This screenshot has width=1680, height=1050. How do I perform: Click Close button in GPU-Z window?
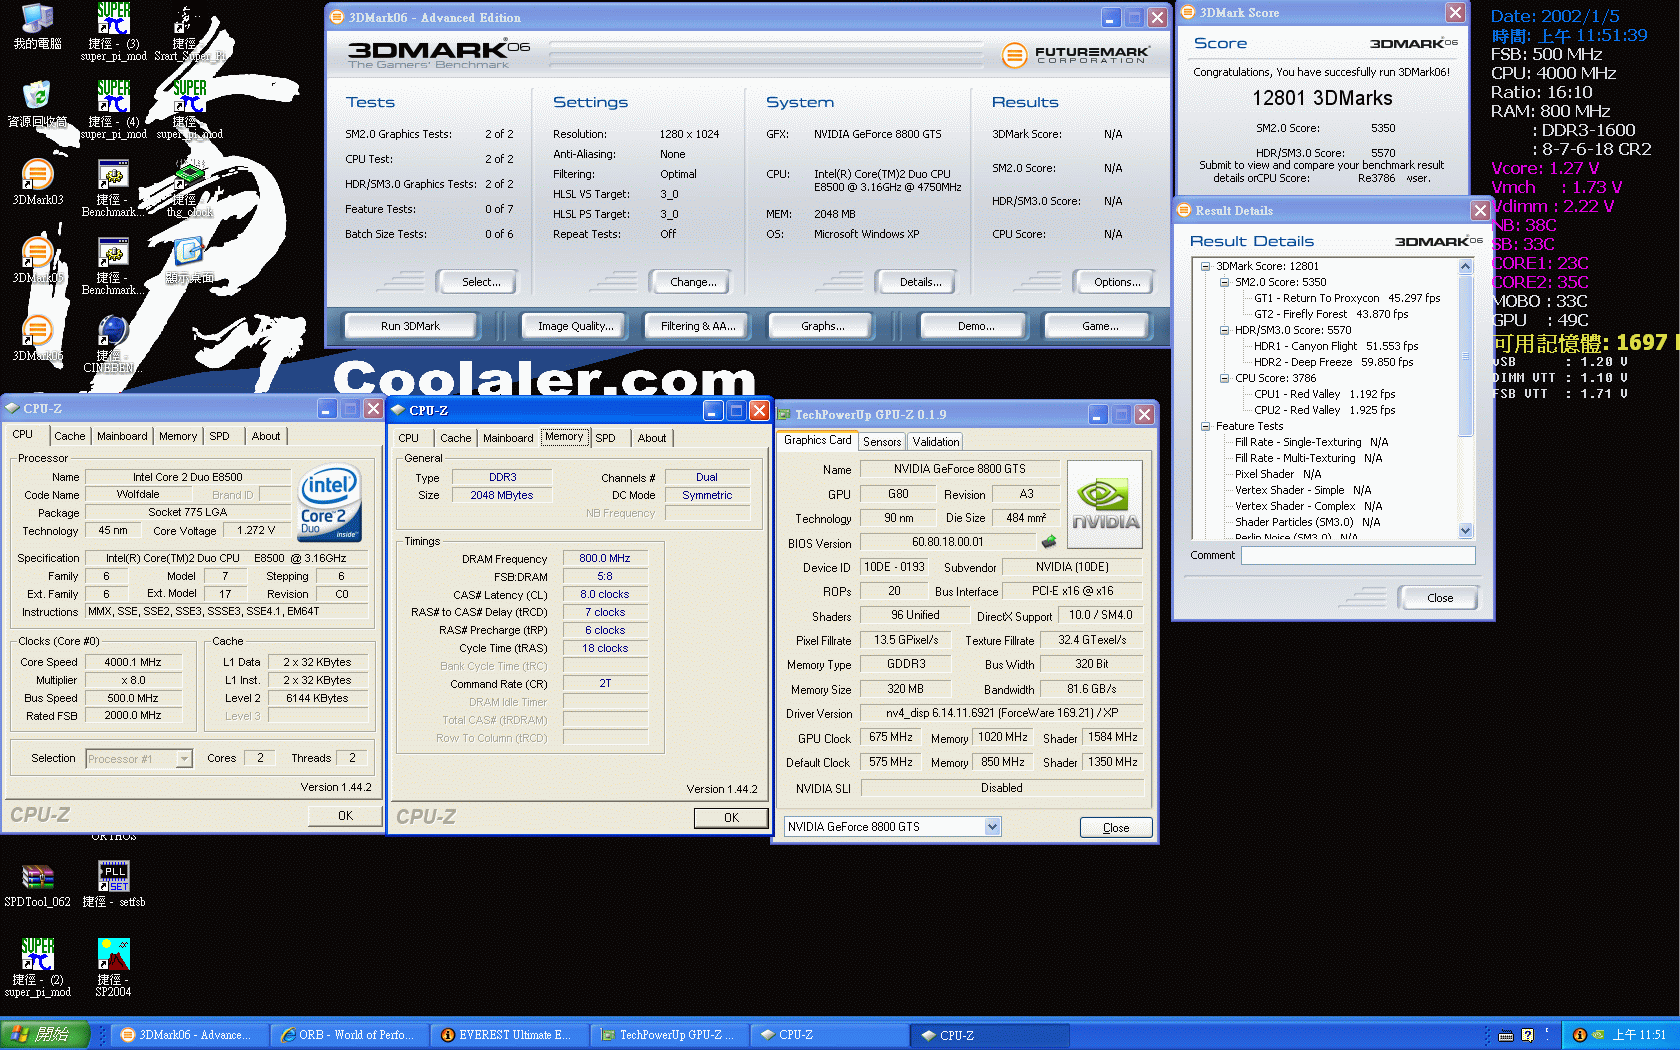pyautogui.click(x=1116, y=828)
